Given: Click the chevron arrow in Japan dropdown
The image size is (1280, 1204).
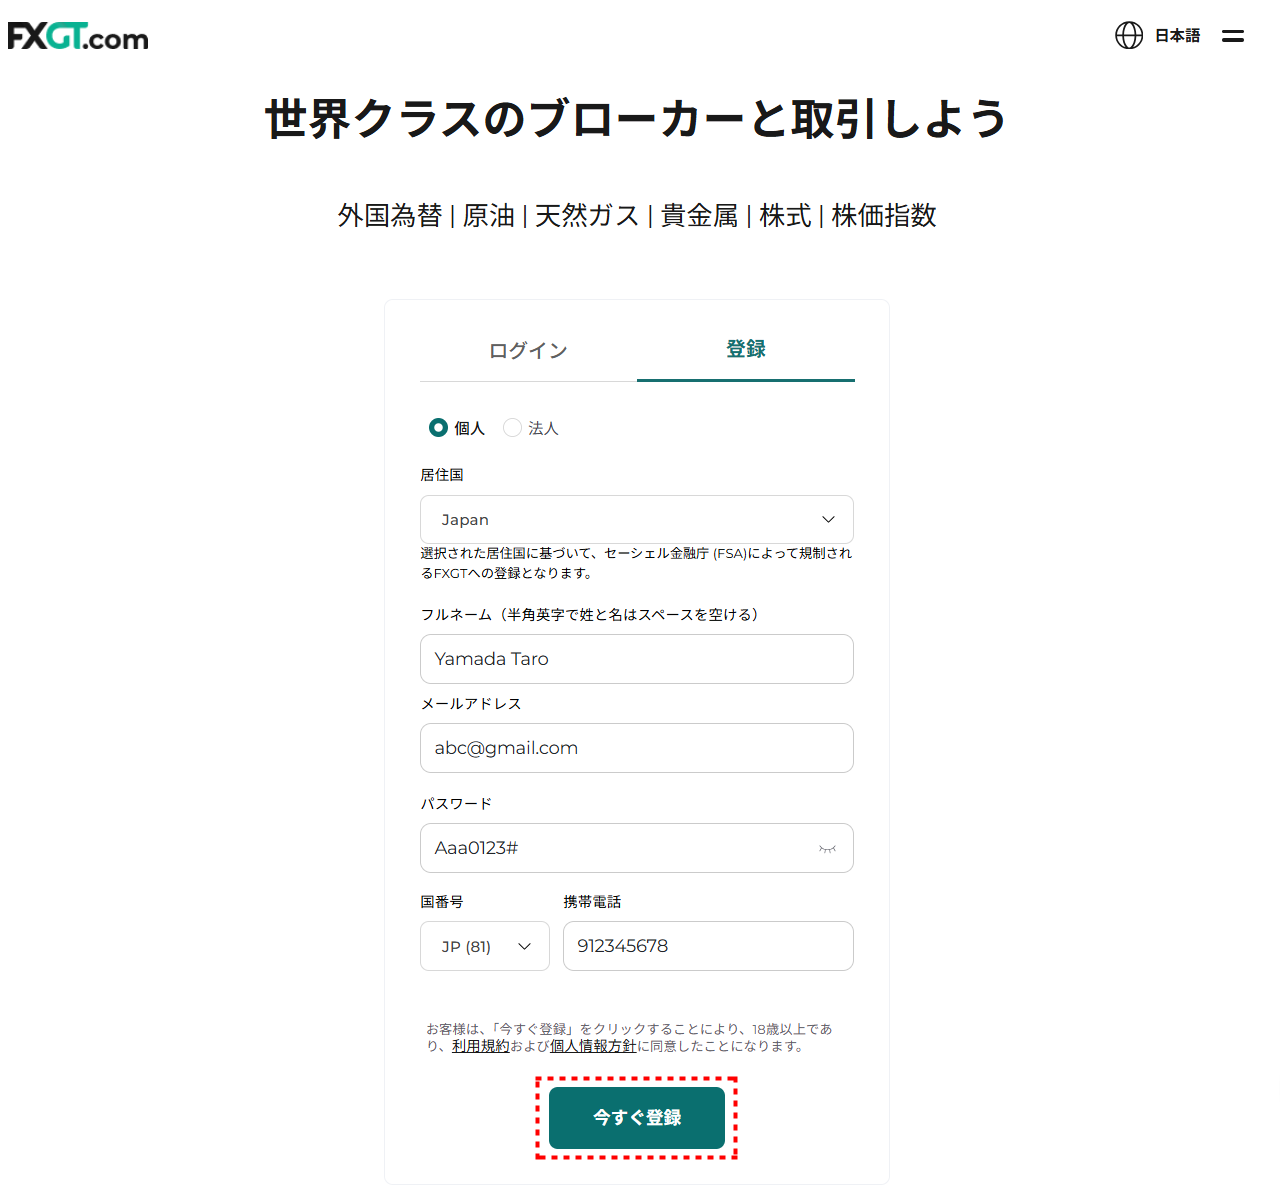Looking at the screenshot, I should tap(828, 520).
